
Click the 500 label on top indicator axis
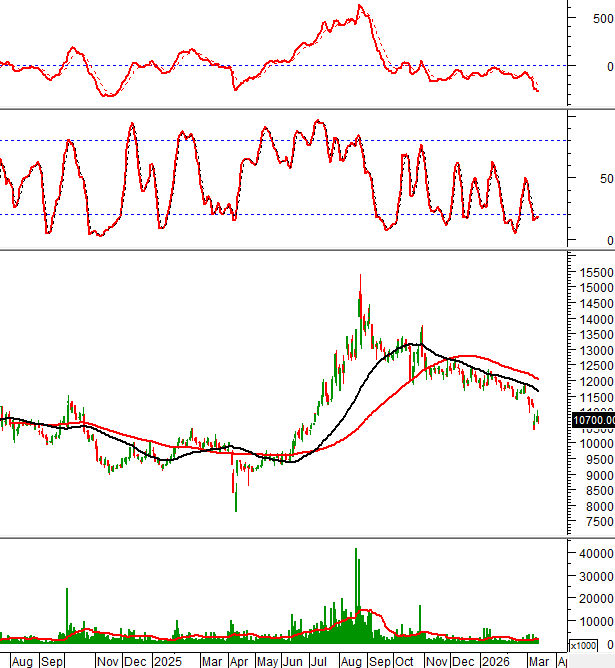(589, 18)
